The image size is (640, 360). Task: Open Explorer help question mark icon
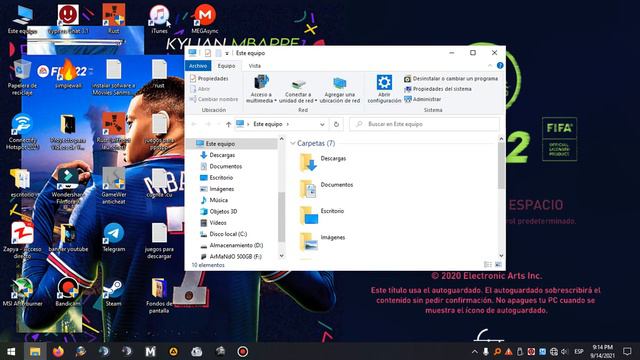[x=500, y=66]
